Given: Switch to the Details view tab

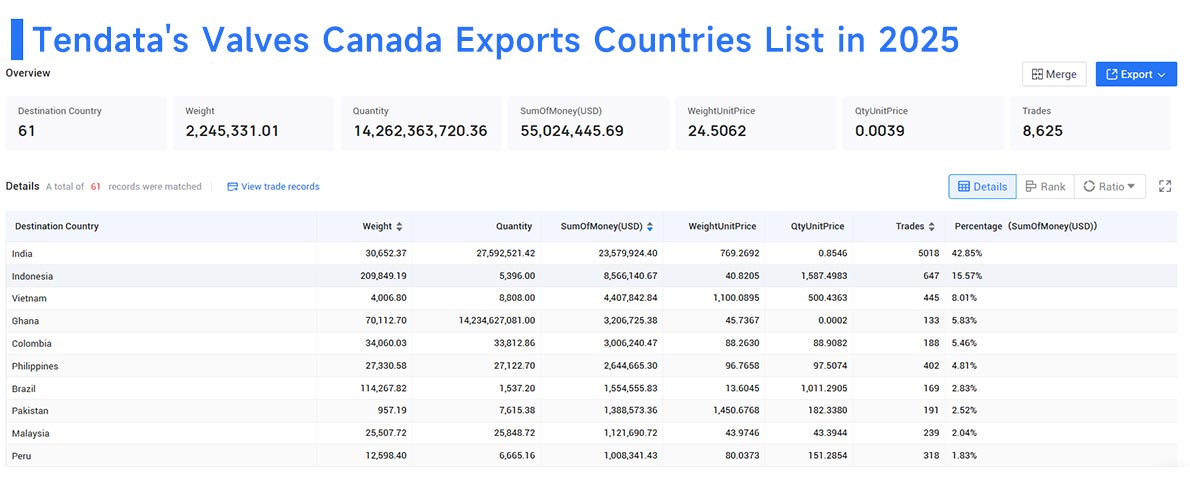Looking at the screenshot, I should 982,187.
